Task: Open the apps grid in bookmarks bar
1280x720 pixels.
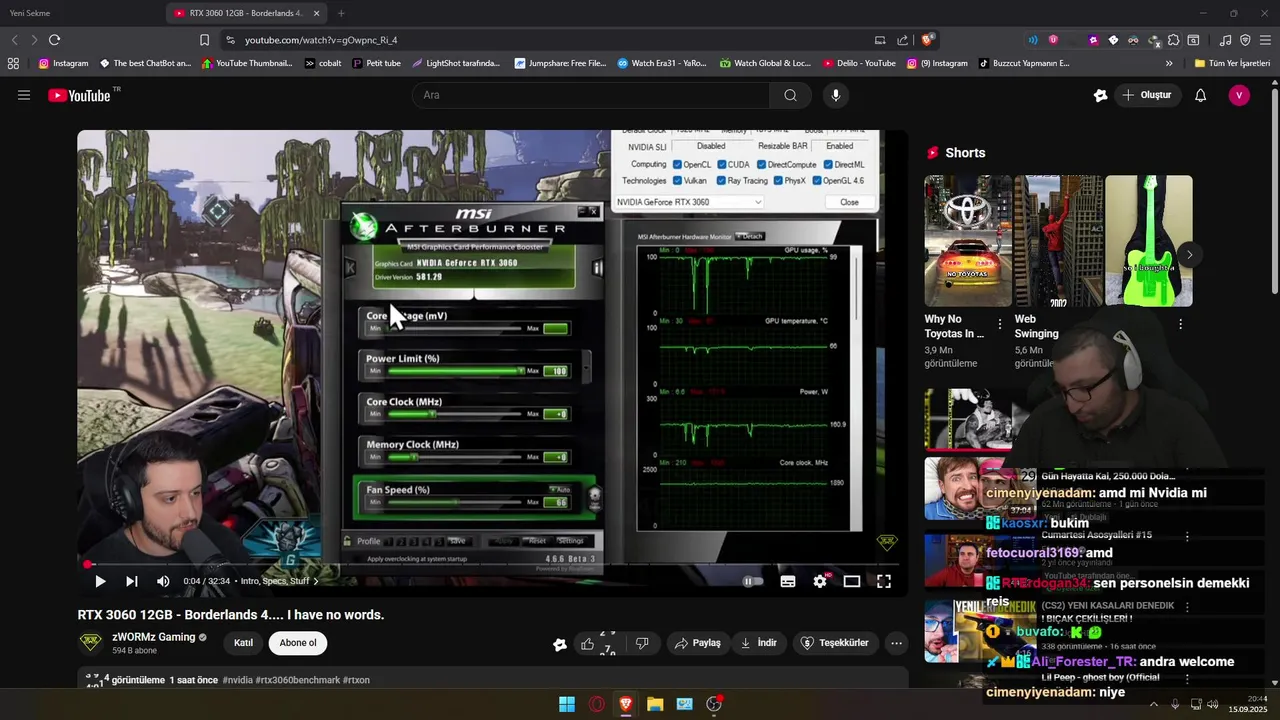Action: [x=13, y=63]
